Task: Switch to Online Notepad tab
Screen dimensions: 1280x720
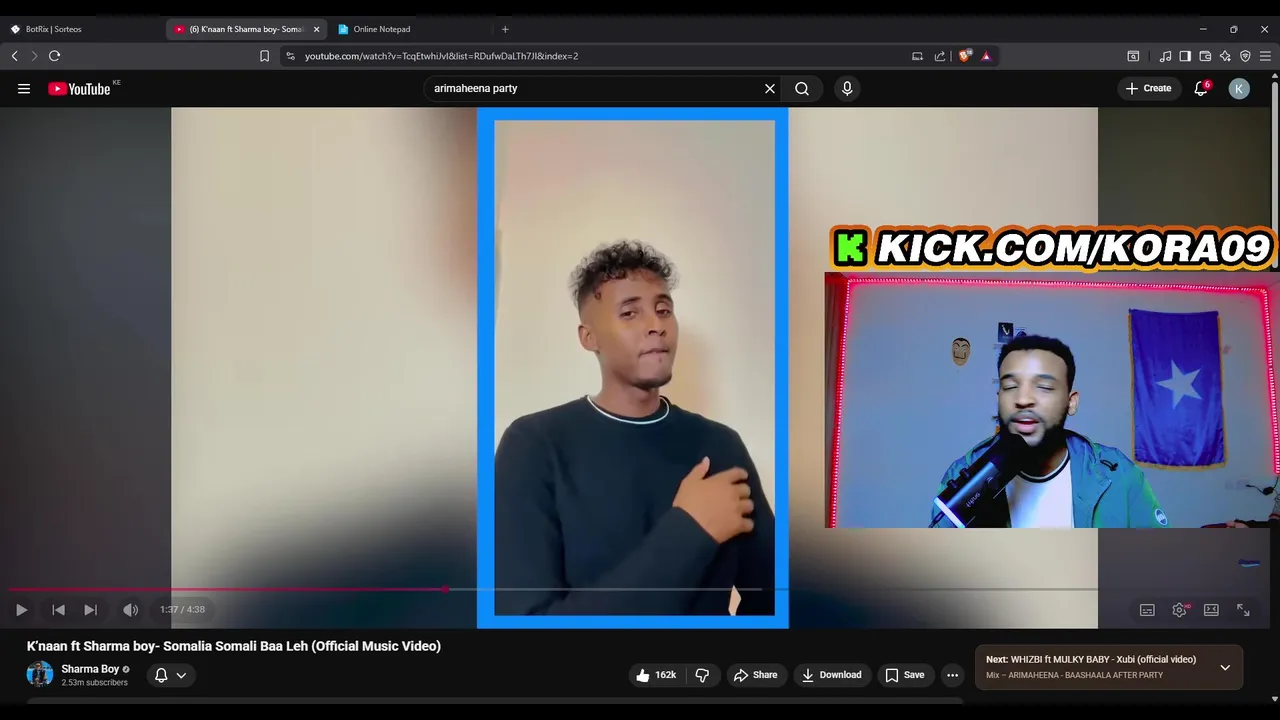Action: tap(382, 29)
